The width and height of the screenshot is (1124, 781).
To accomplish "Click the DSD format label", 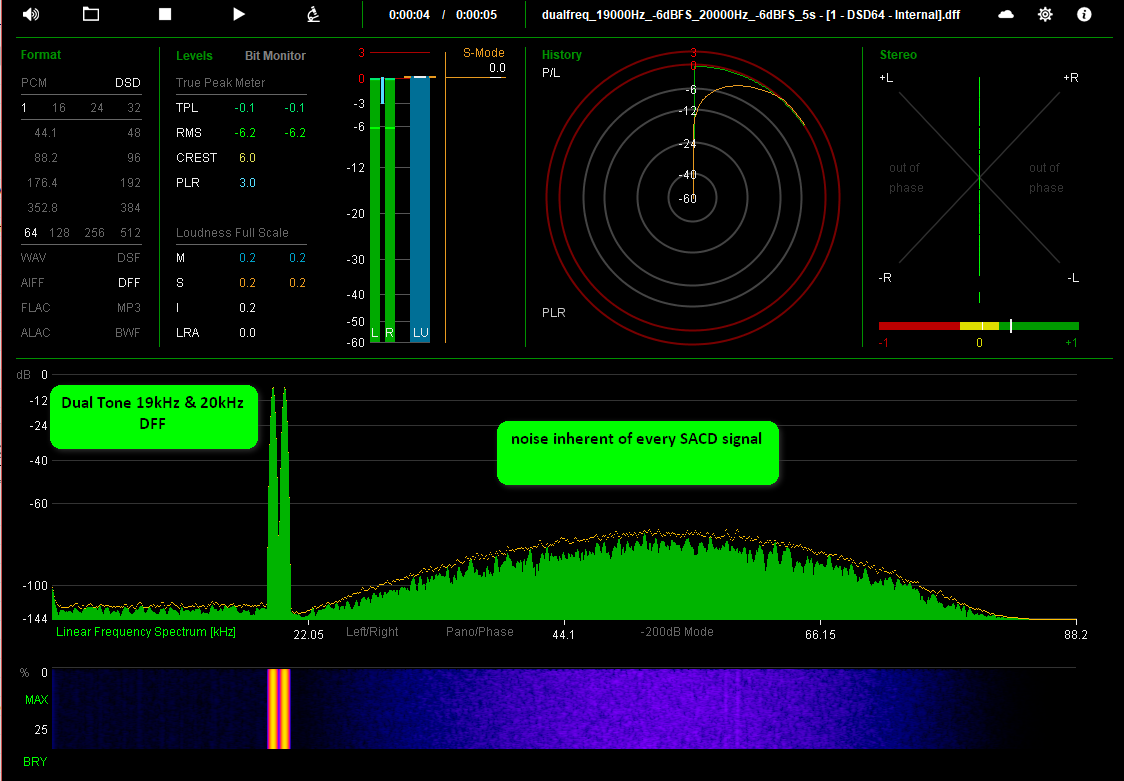I will (128, 82).
